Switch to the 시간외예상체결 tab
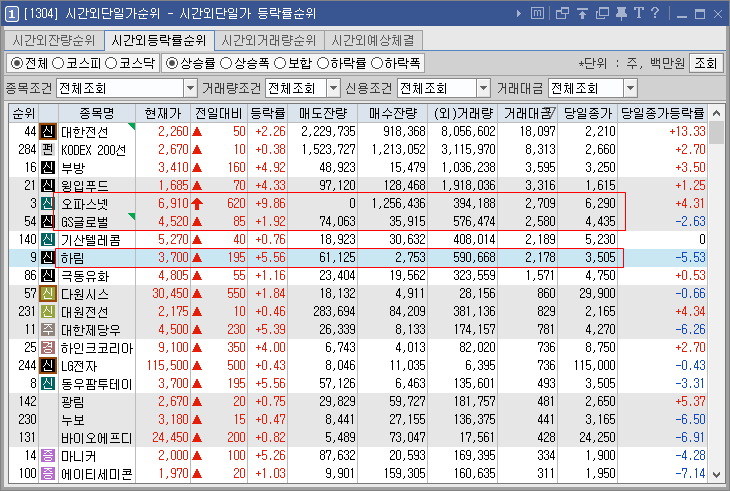This screenshot has height=491, width=730. [373, 40]
